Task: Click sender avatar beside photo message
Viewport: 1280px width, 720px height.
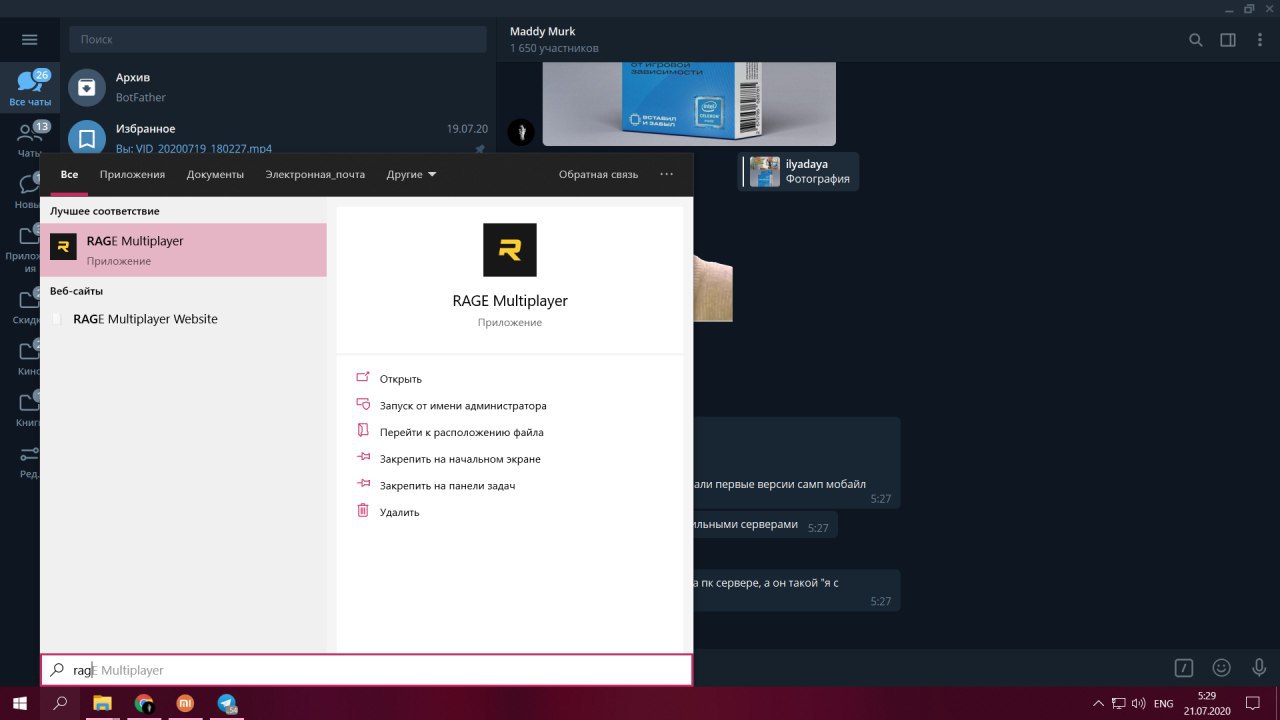Action: click(x=520, y=131)
